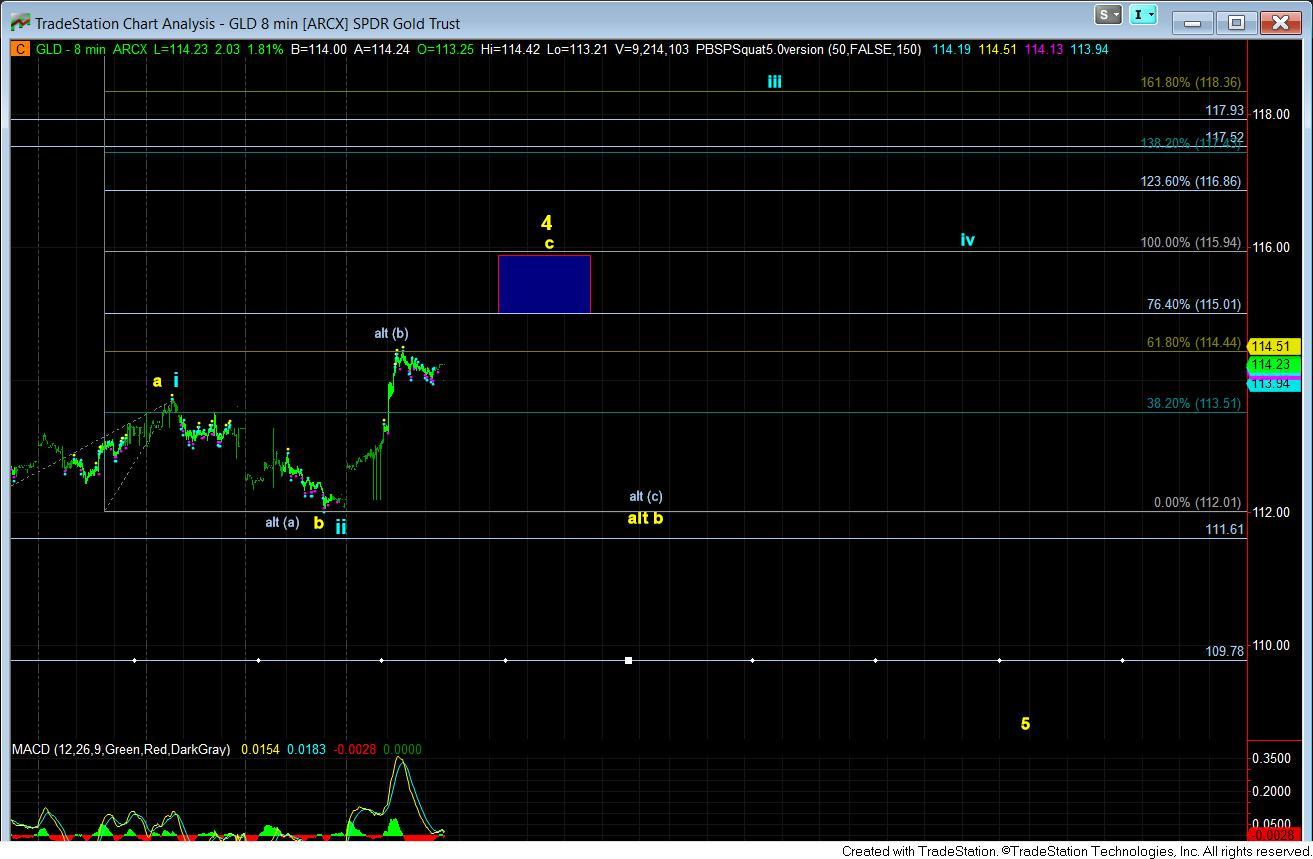Screen dimensions: 1313x859
Task: Click the GLD - 8 min symbol label
Action: coord(73,49)
